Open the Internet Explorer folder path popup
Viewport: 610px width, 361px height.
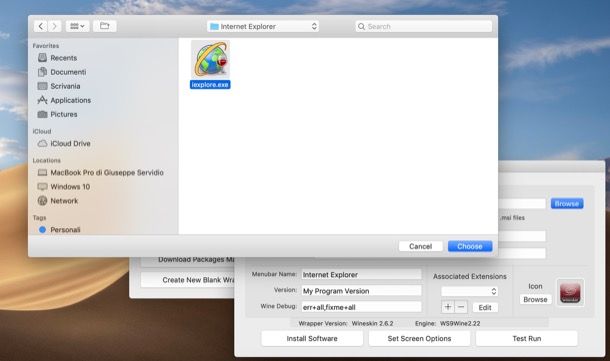(x=263, y=26)
